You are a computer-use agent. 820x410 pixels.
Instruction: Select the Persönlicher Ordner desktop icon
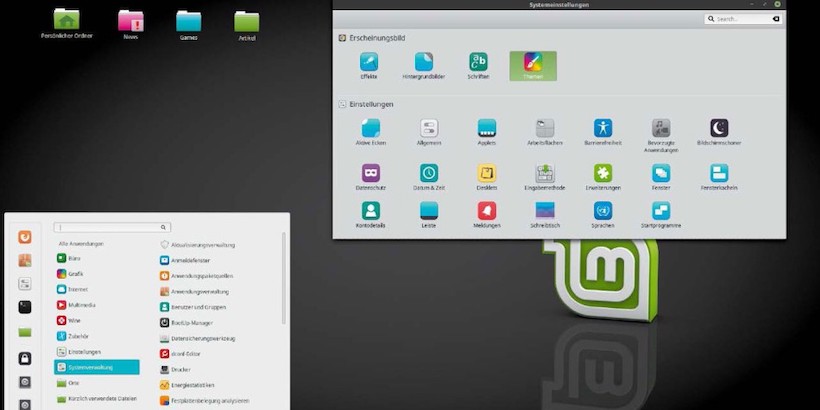[66, 24]
